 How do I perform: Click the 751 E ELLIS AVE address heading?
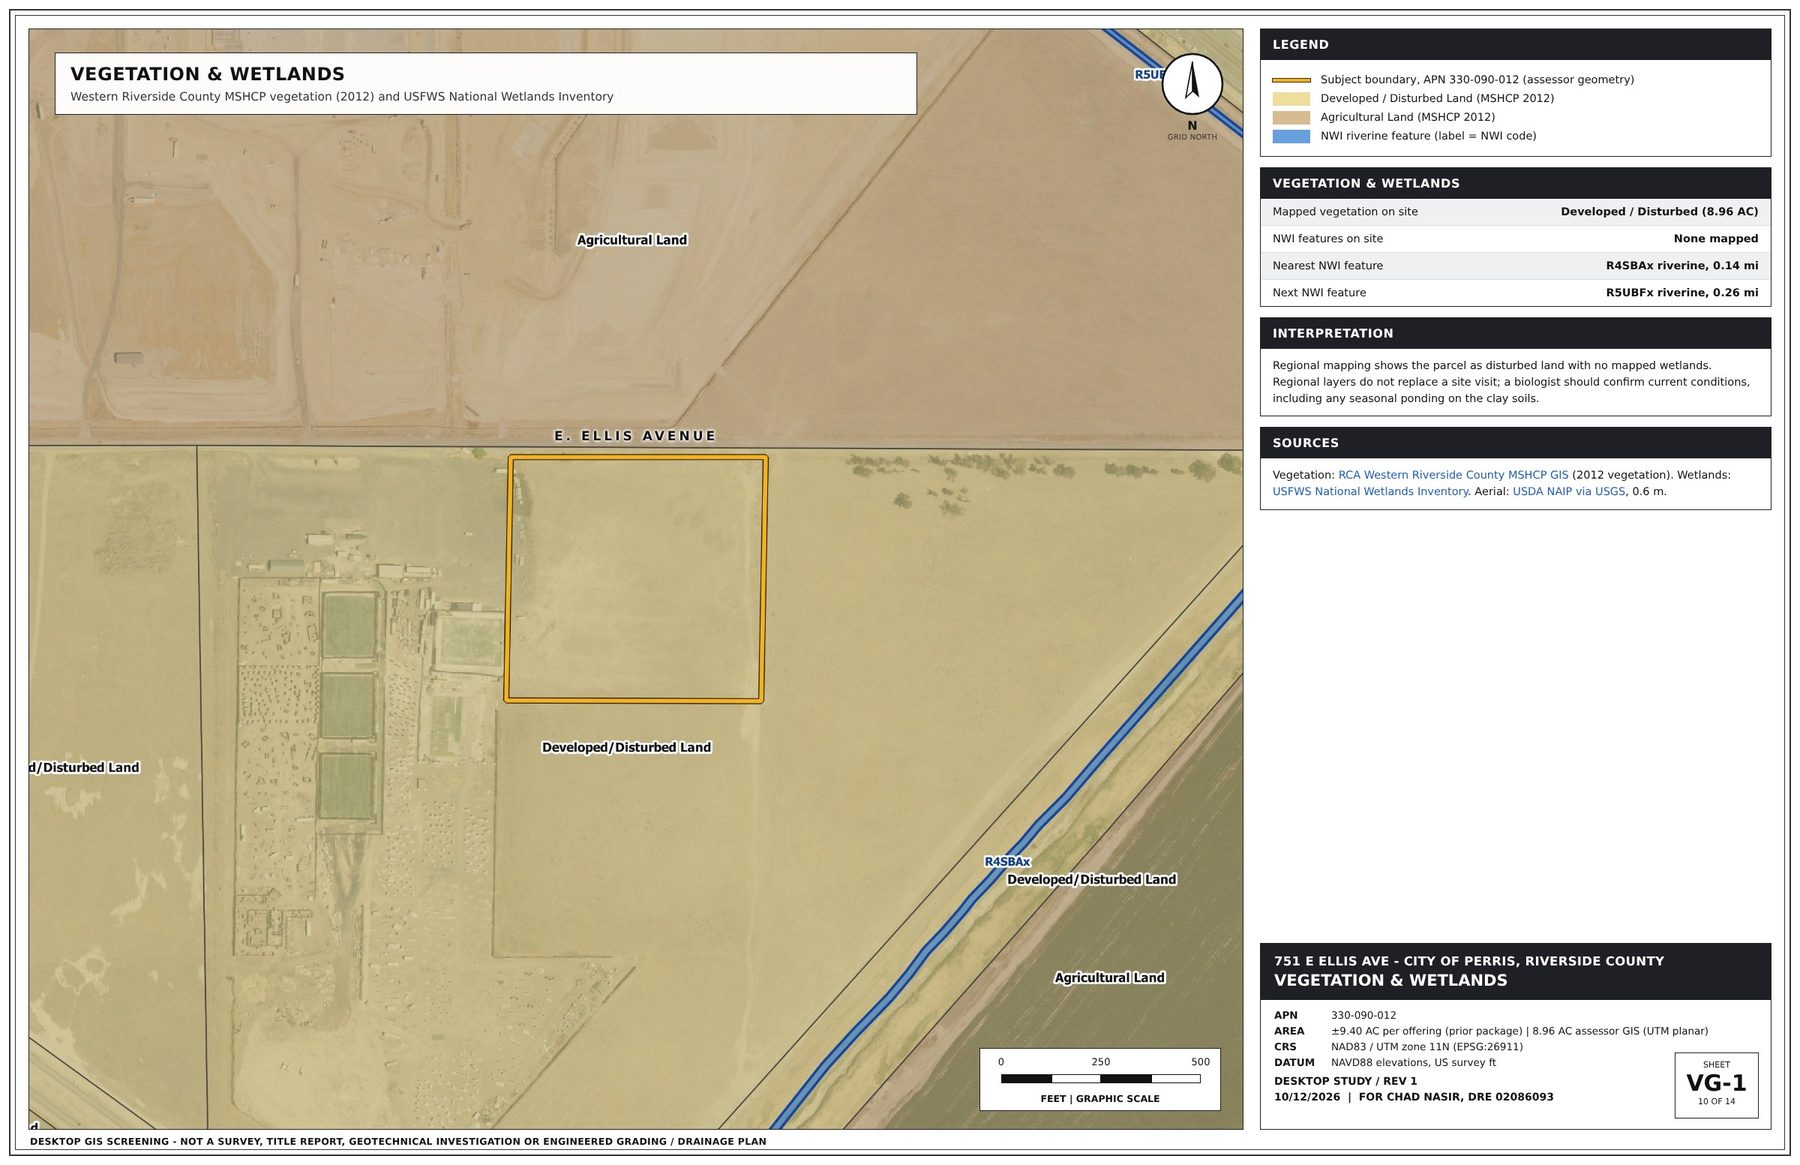(x=1469, y=961)
